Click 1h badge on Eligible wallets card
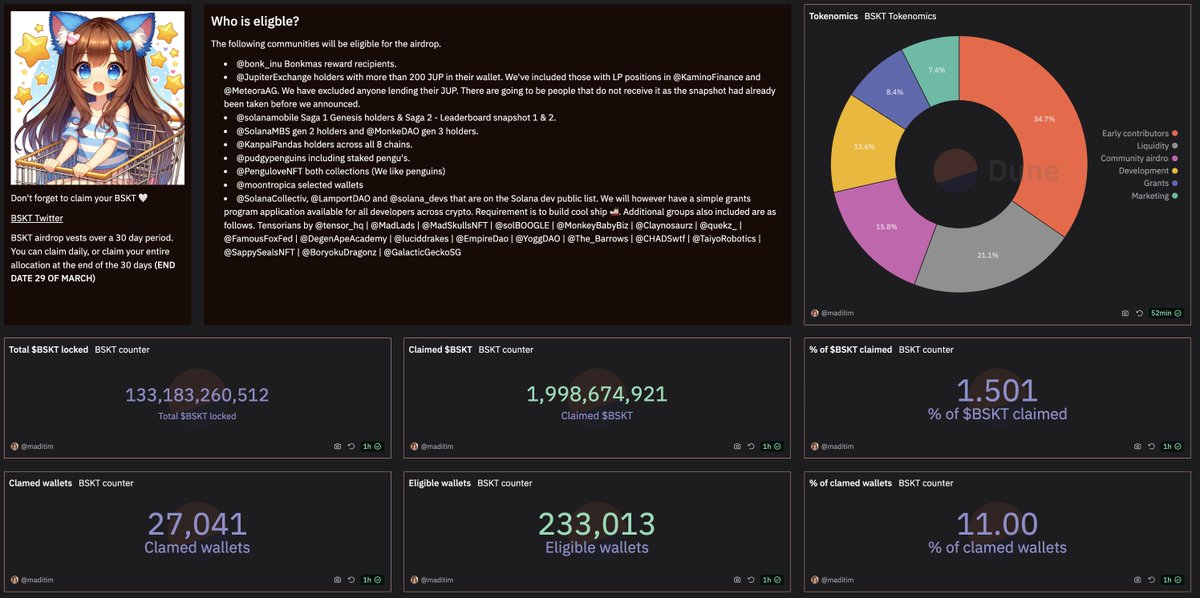1200x598 pixels. coord(772,579)
